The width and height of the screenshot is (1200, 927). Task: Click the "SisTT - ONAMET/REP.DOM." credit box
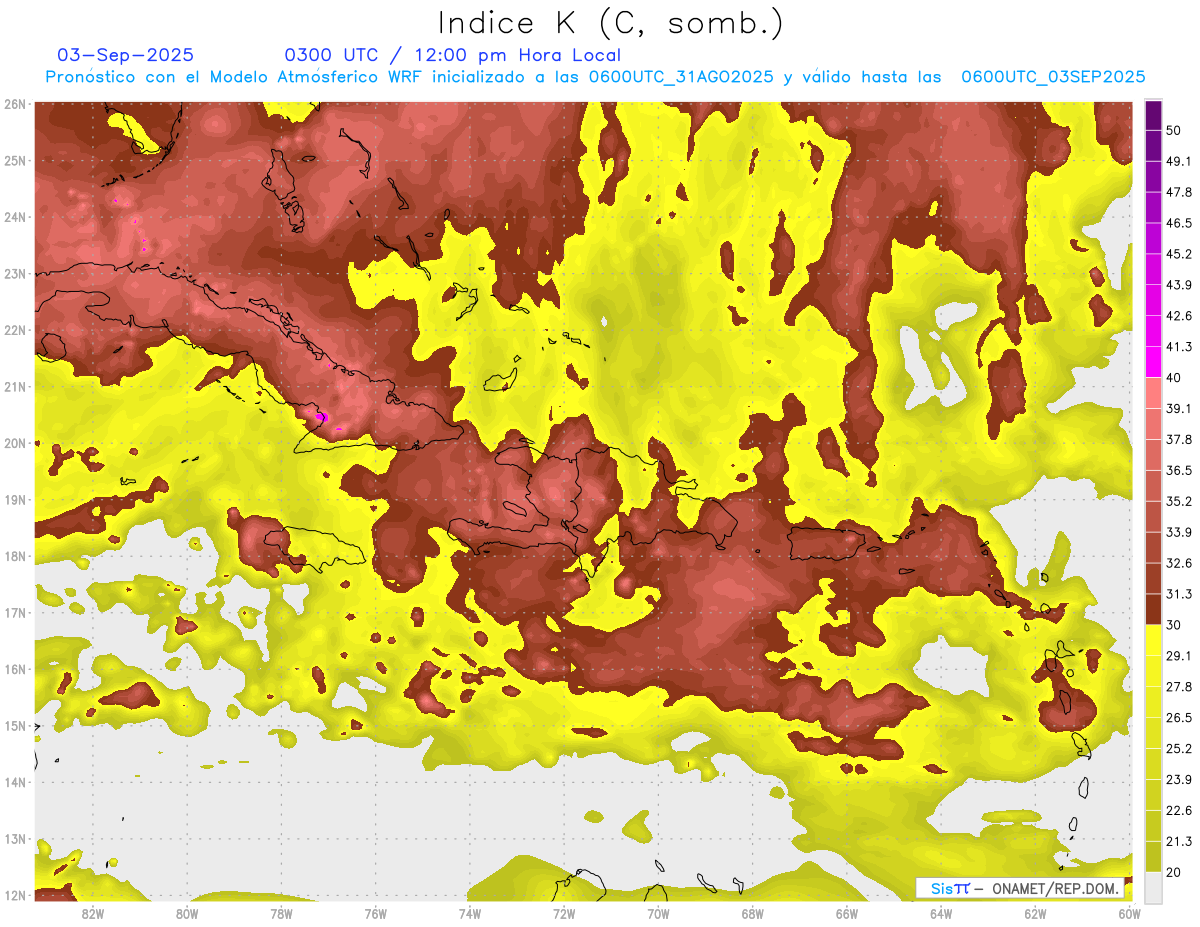pos(1019,888)
